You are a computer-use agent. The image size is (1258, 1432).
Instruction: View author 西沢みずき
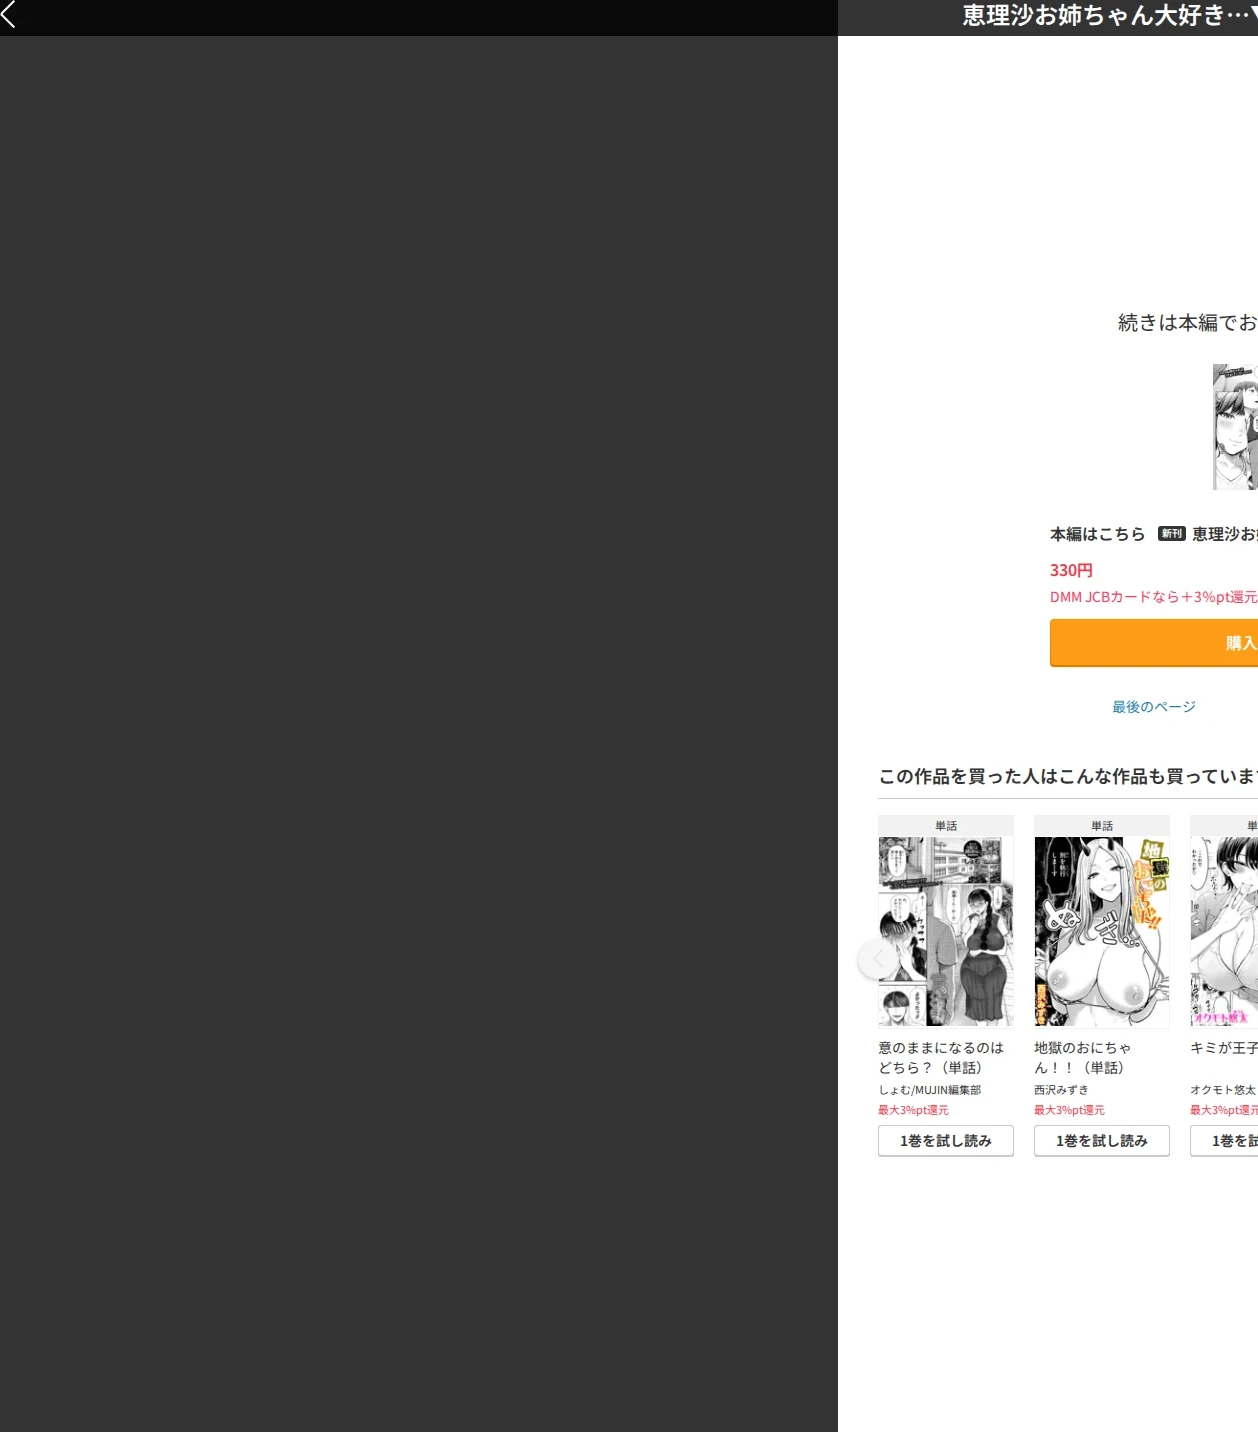click(1061, 1090)
